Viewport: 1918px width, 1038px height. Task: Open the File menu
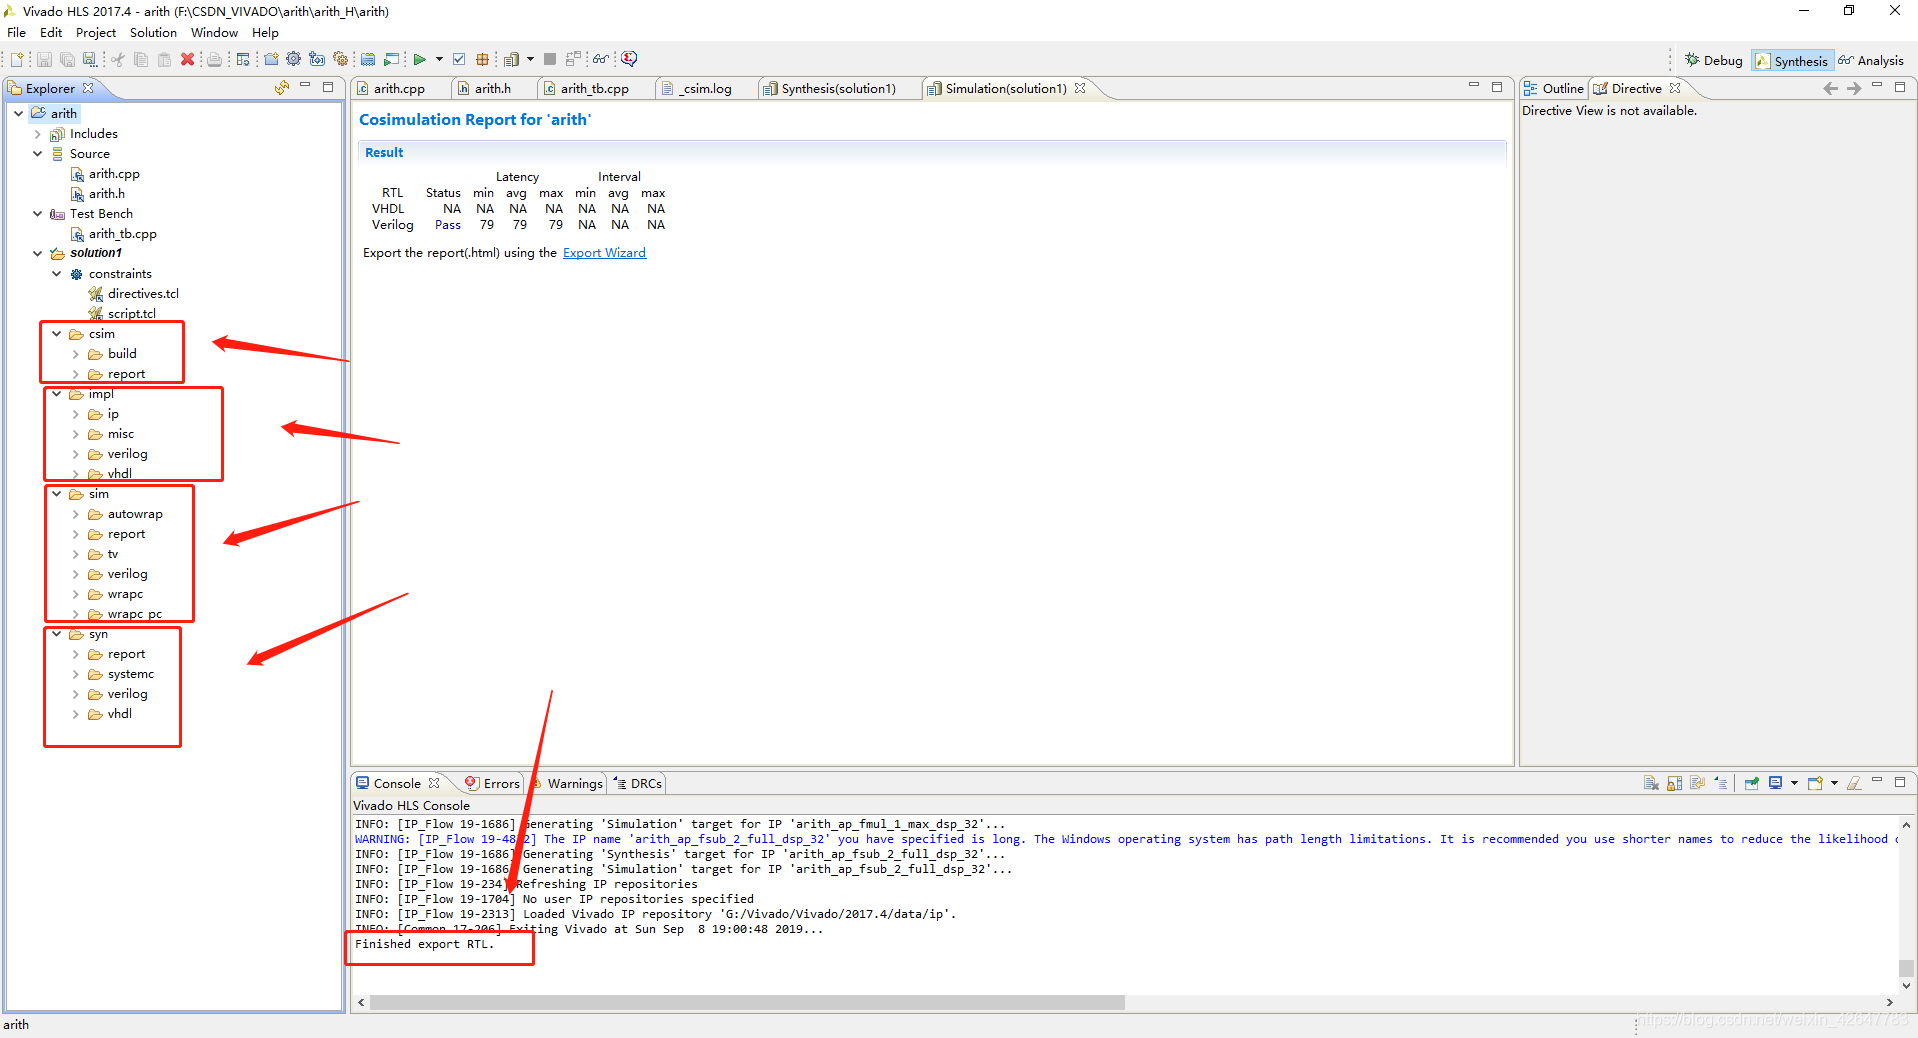(16, 33)
